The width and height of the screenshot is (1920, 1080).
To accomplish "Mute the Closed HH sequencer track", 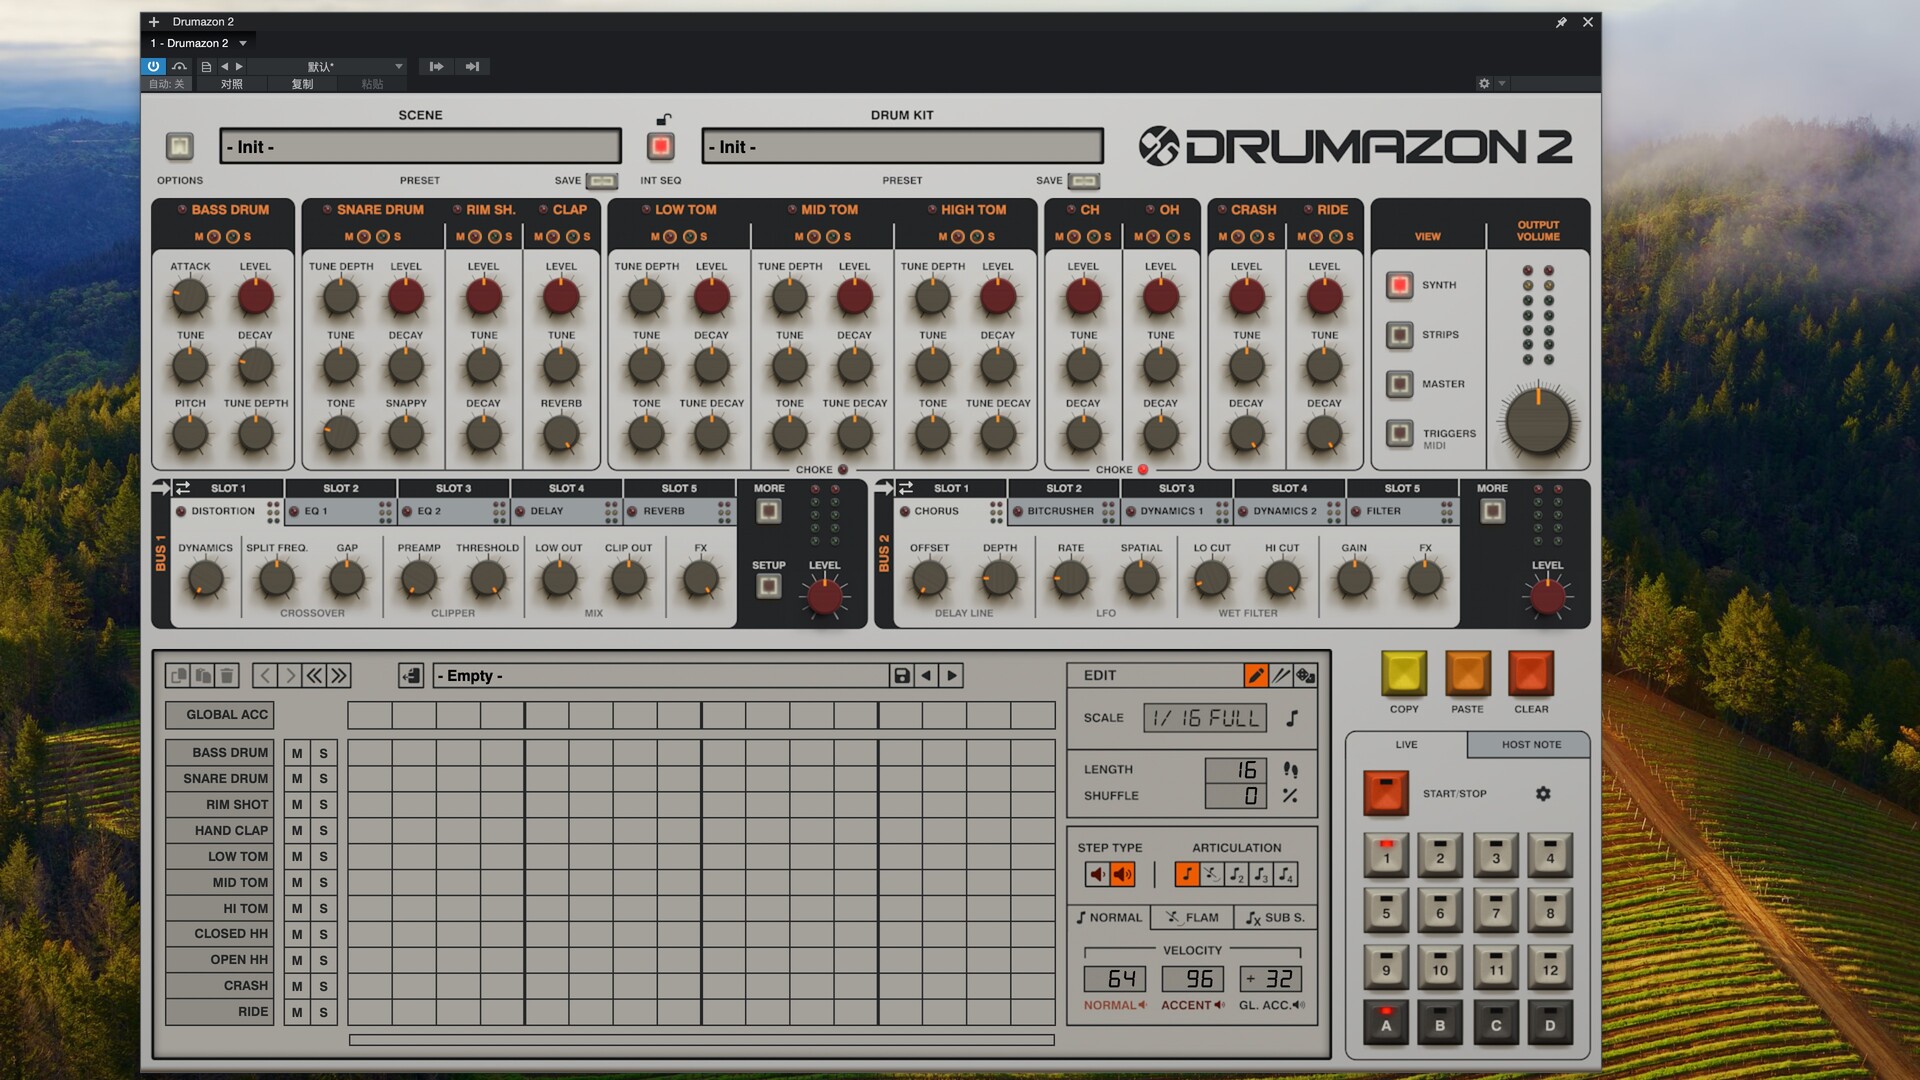I will [297, 934].
